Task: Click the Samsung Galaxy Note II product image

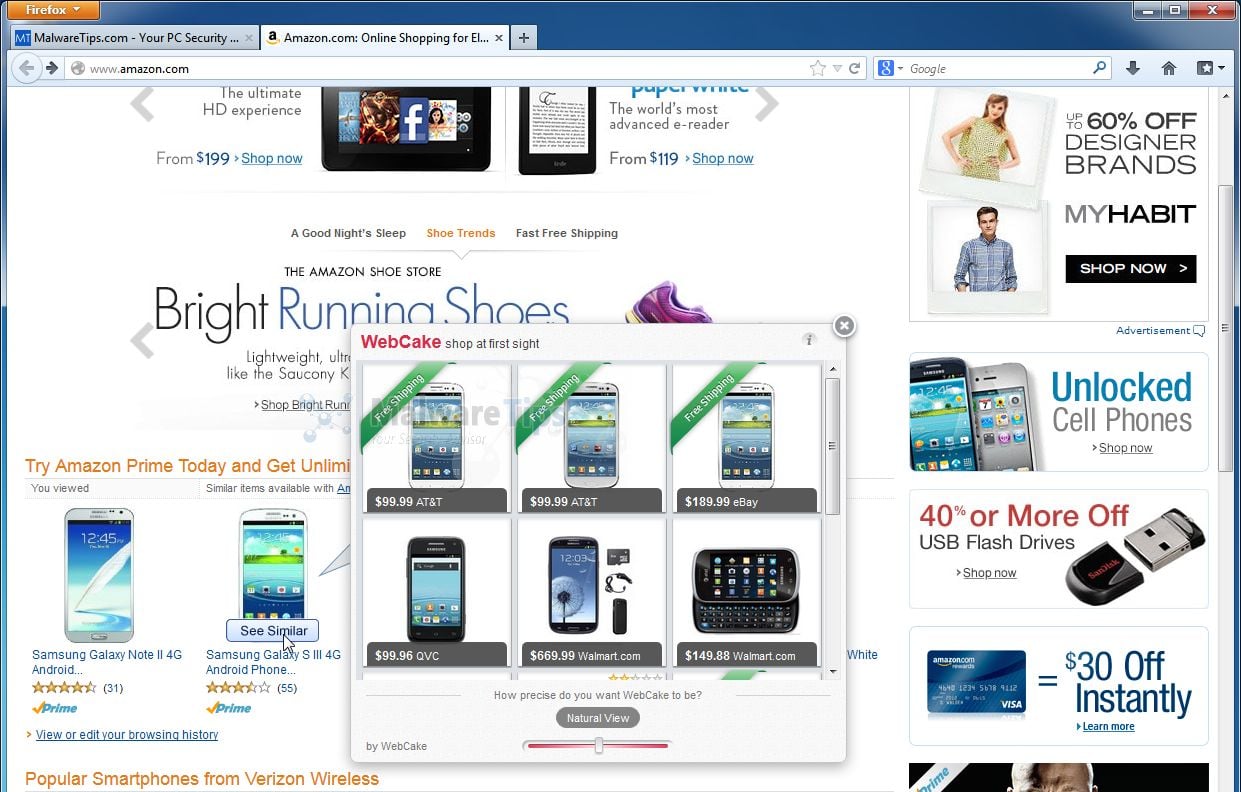Action: point(98,574)
